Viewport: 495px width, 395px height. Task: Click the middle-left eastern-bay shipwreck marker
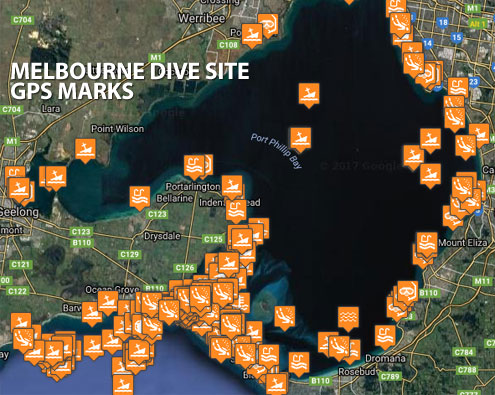click(x=414, y=156)
